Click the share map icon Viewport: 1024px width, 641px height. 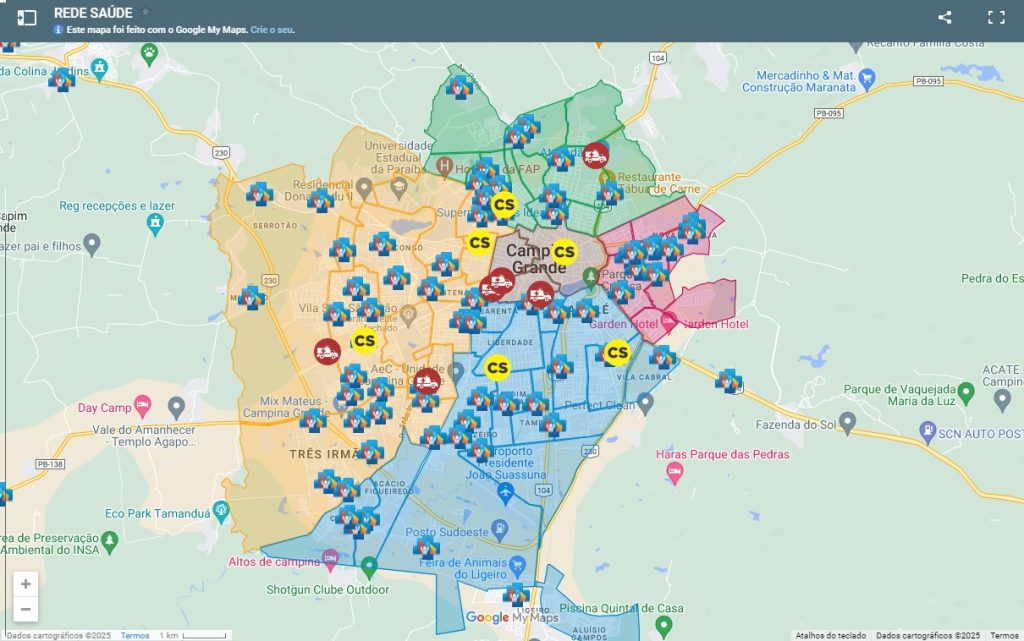pos(944,17)
